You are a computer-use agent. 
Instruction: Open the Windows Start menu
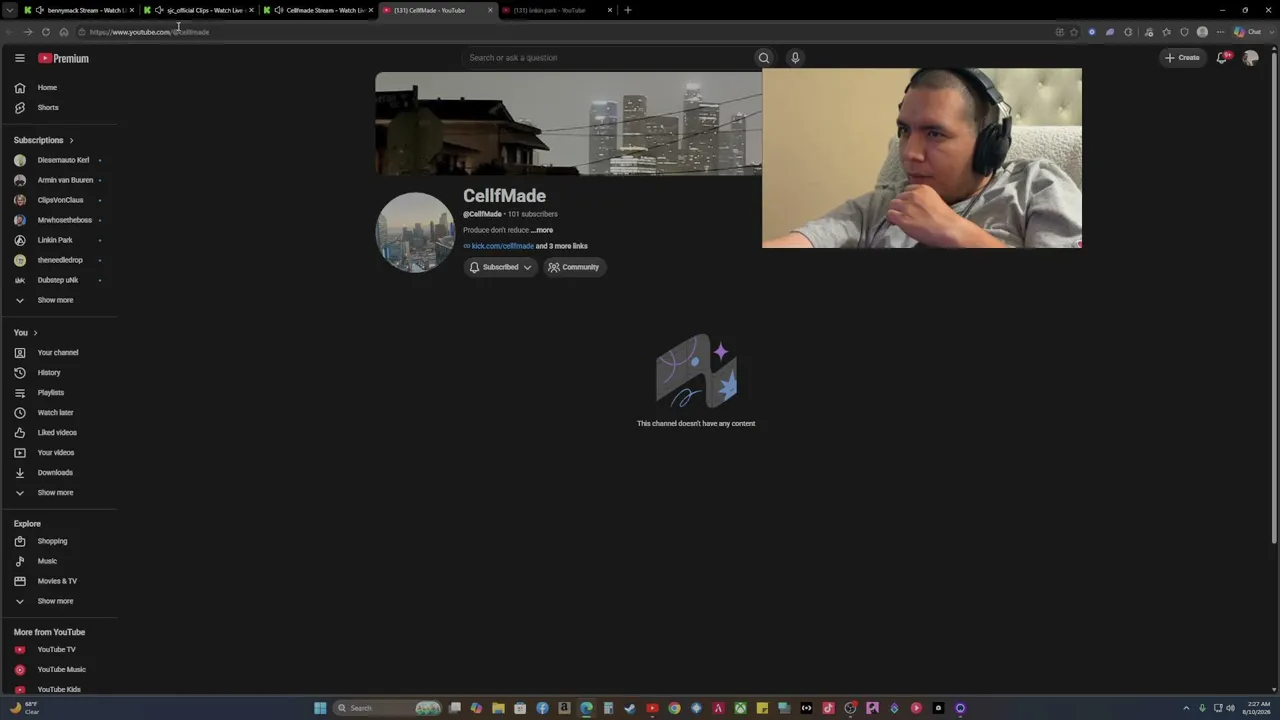tap(320, 708)
